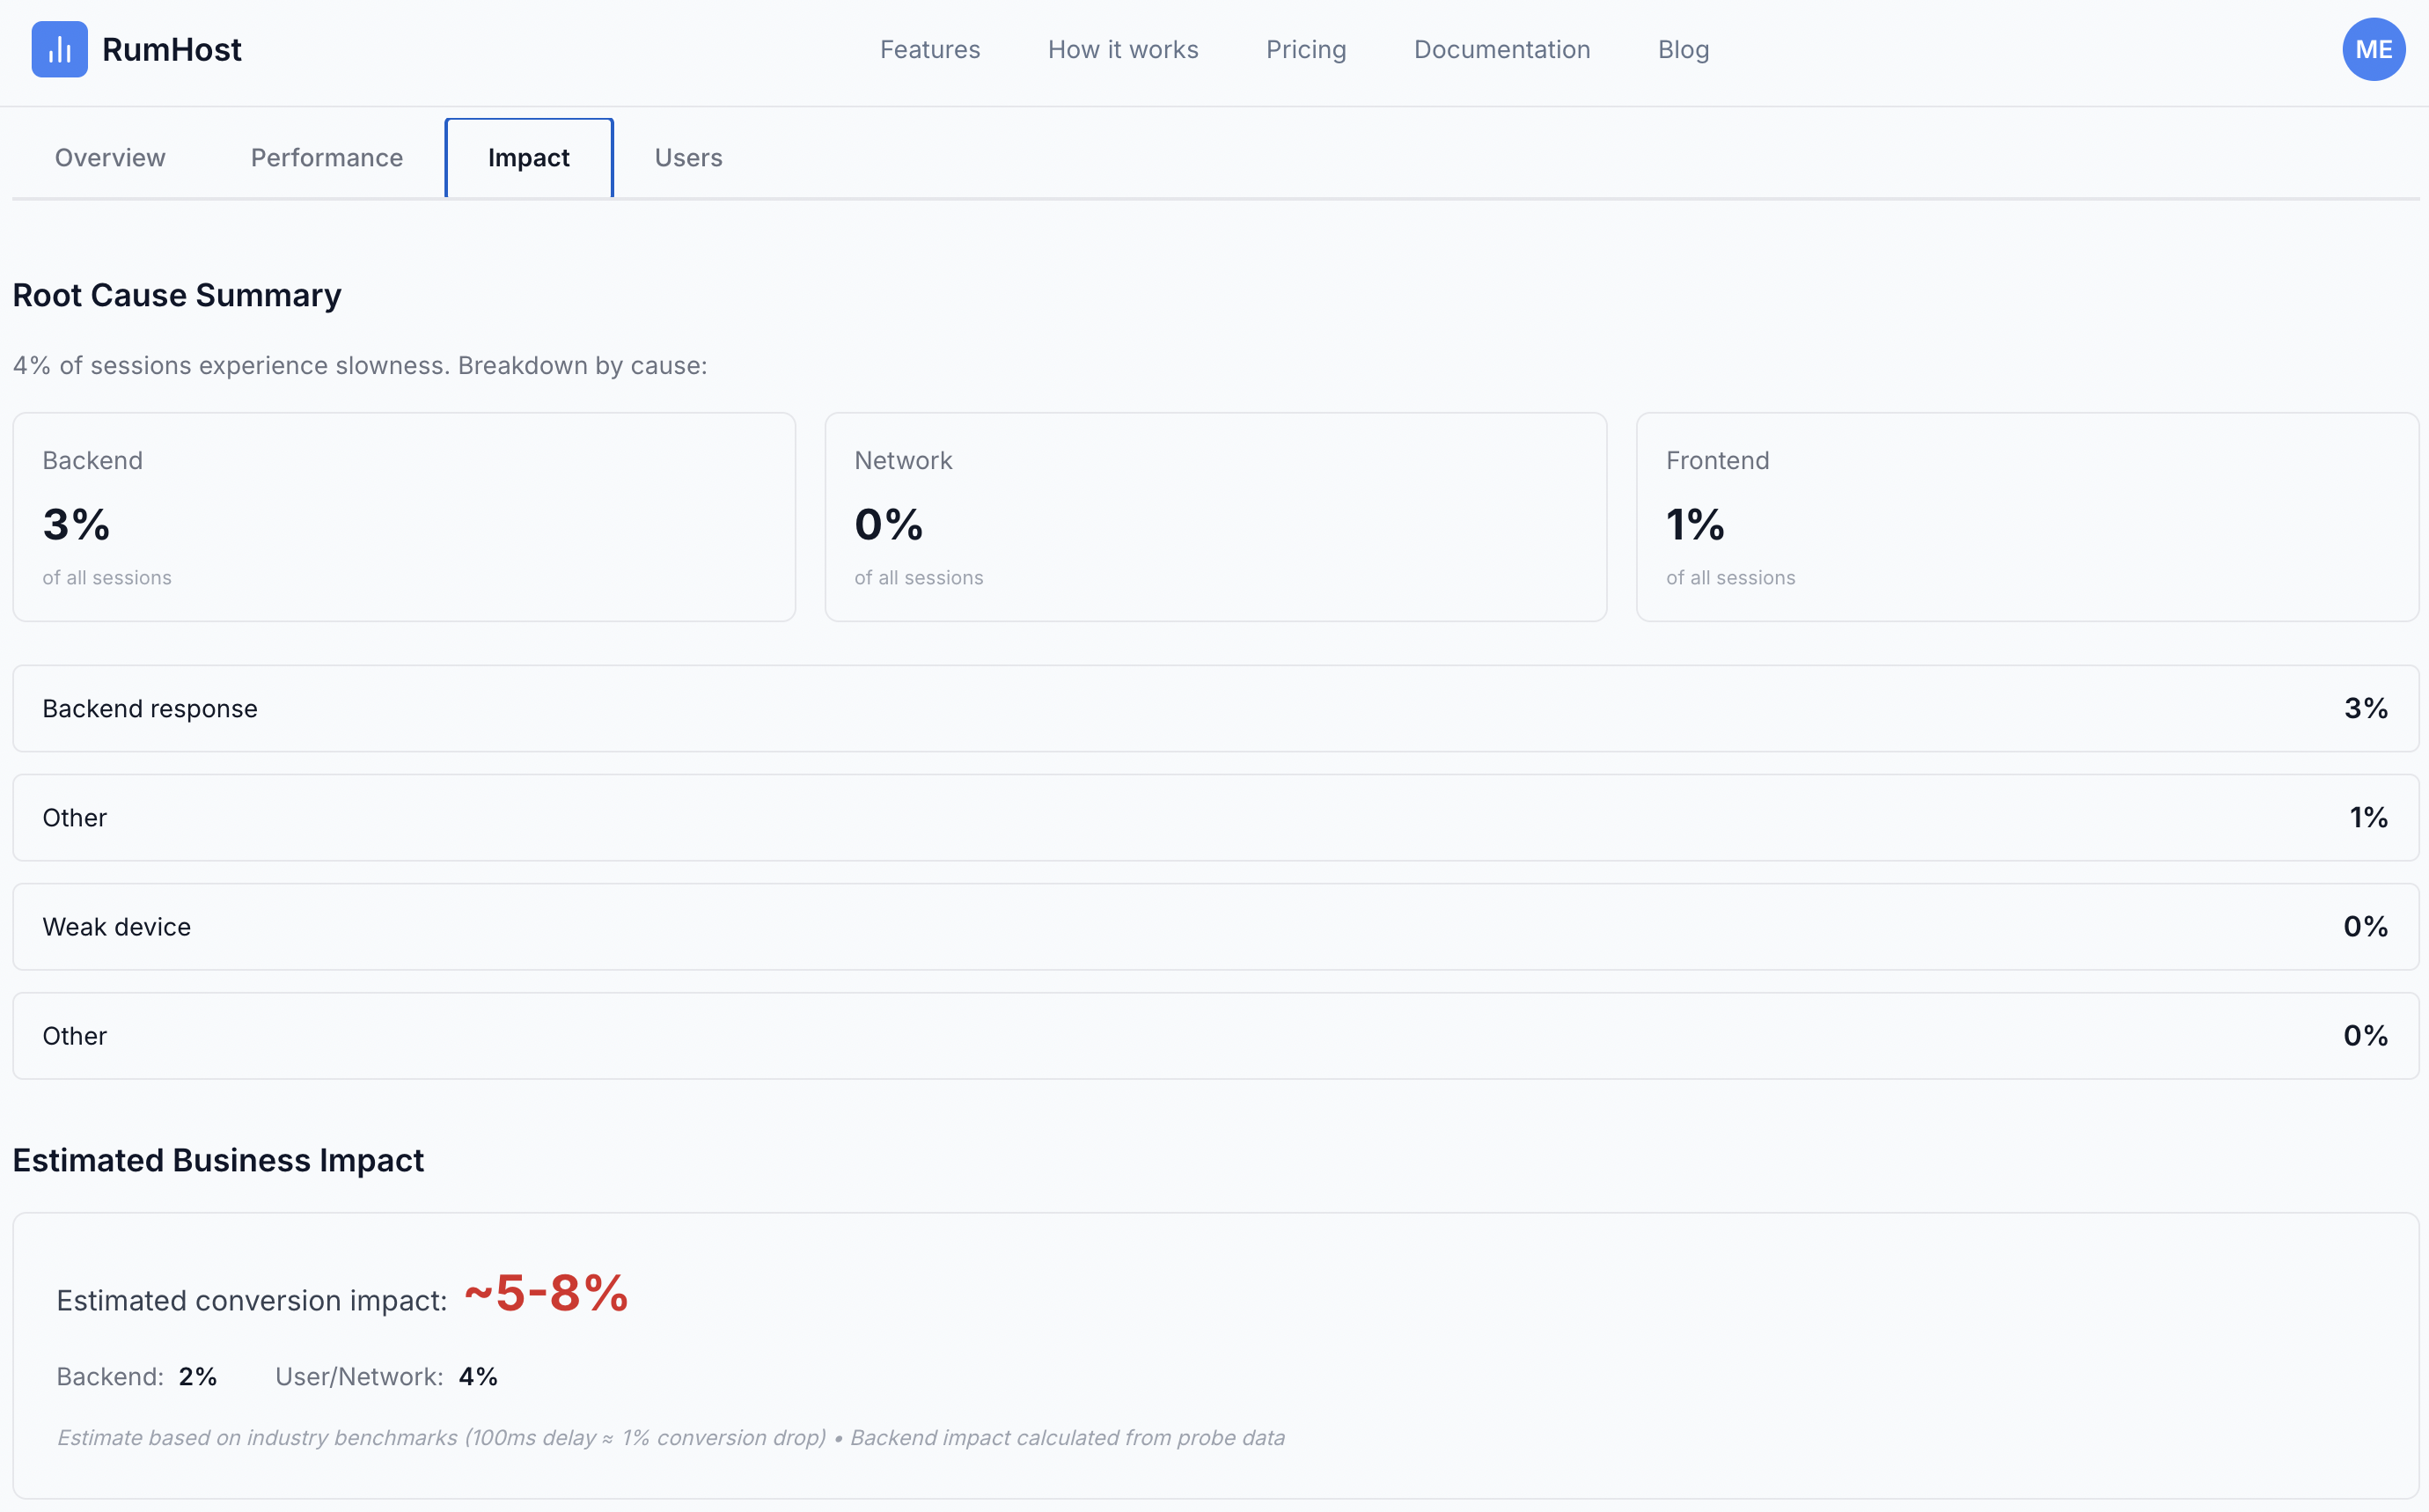The width and height of the screenshot is (2429, 1512).
Task: Click the RumHost brand name
Action: click(171, 49)
